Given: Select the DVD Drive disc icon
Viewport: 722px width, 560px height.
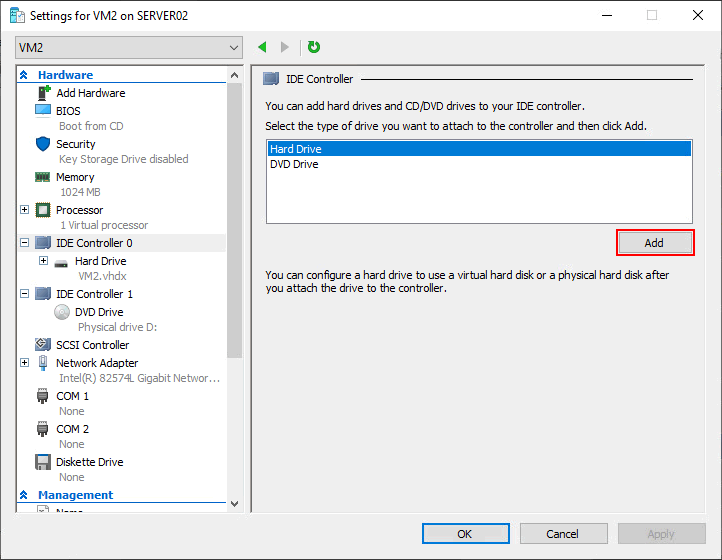Looking at the screenshot, I should (62, 312).
